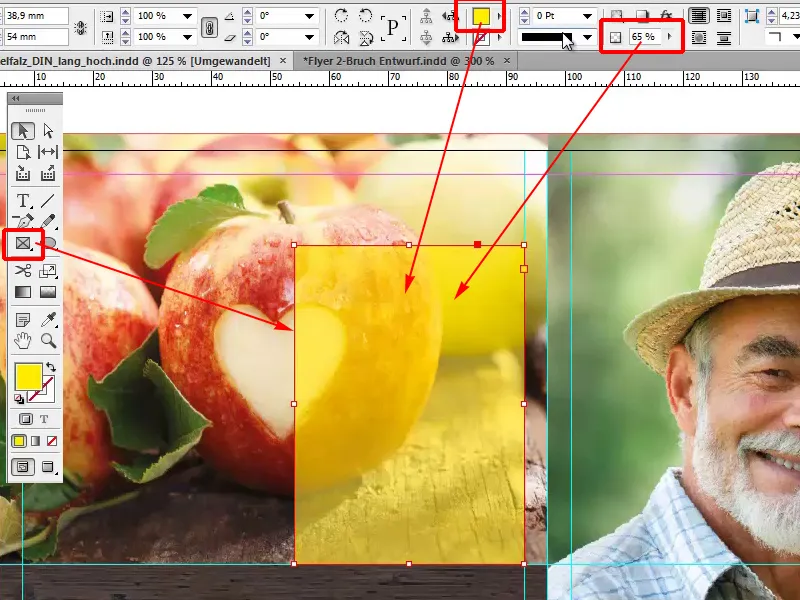
Task: Open stroke style dropdown
Action: [587, 37]
